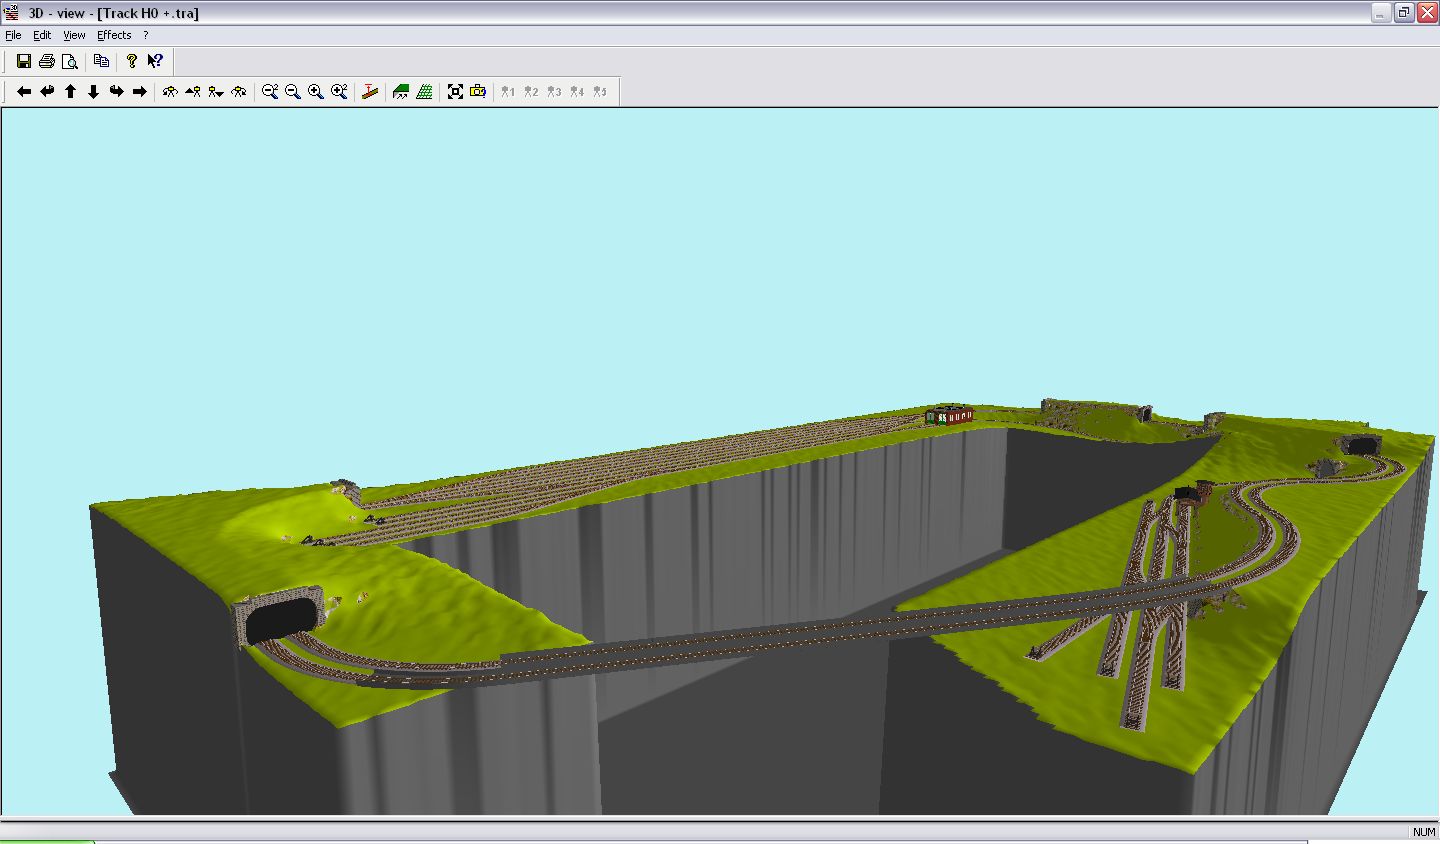Click the camera lower (down triangle) icon
Screen dimensions: 1440x844
point(216,92)
